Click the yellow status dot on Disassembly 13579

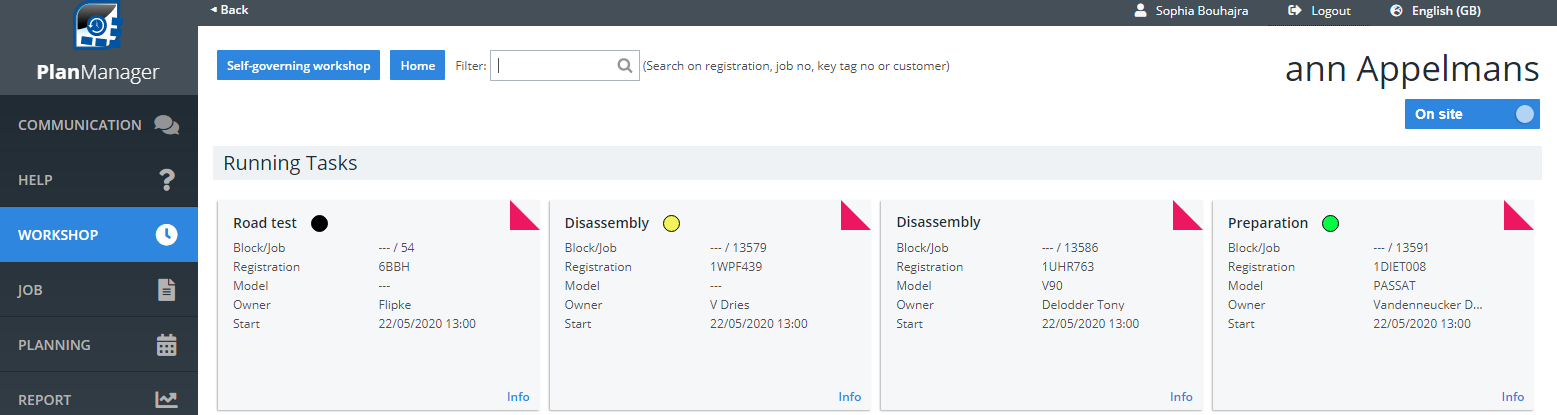click(671, 223)
